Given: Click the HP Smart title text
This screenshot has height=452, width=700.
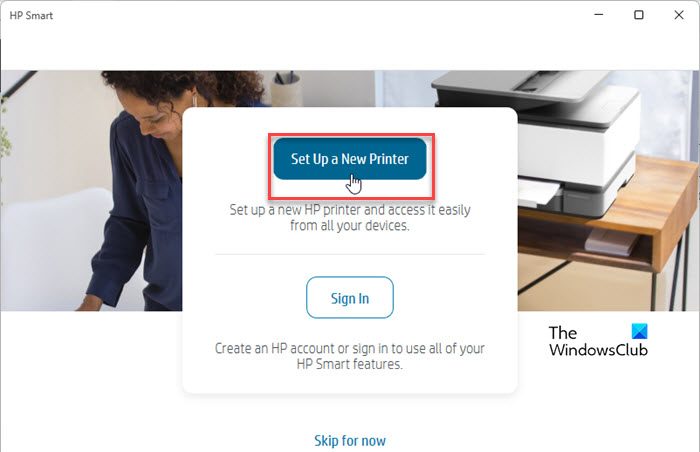Looking at the screenshot, I should [x=31, y=15].
